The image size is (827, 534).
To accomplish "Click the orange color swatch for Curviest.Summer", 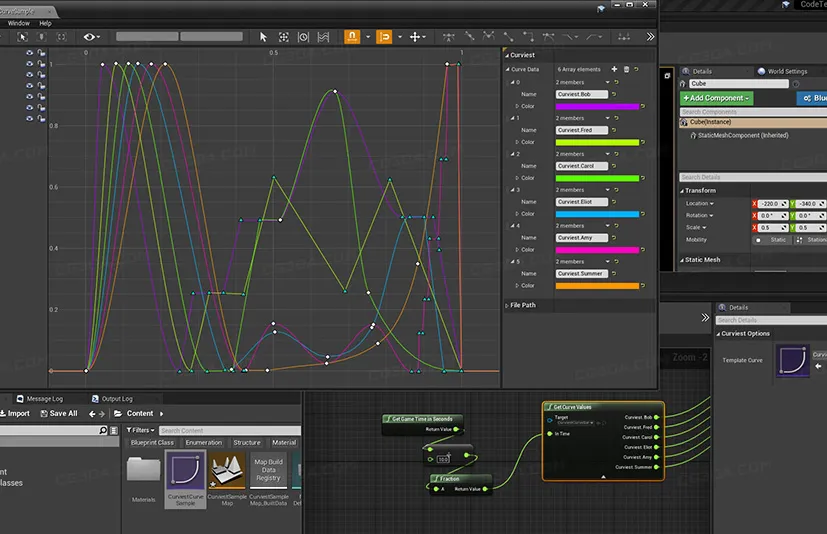I will 597,285.
